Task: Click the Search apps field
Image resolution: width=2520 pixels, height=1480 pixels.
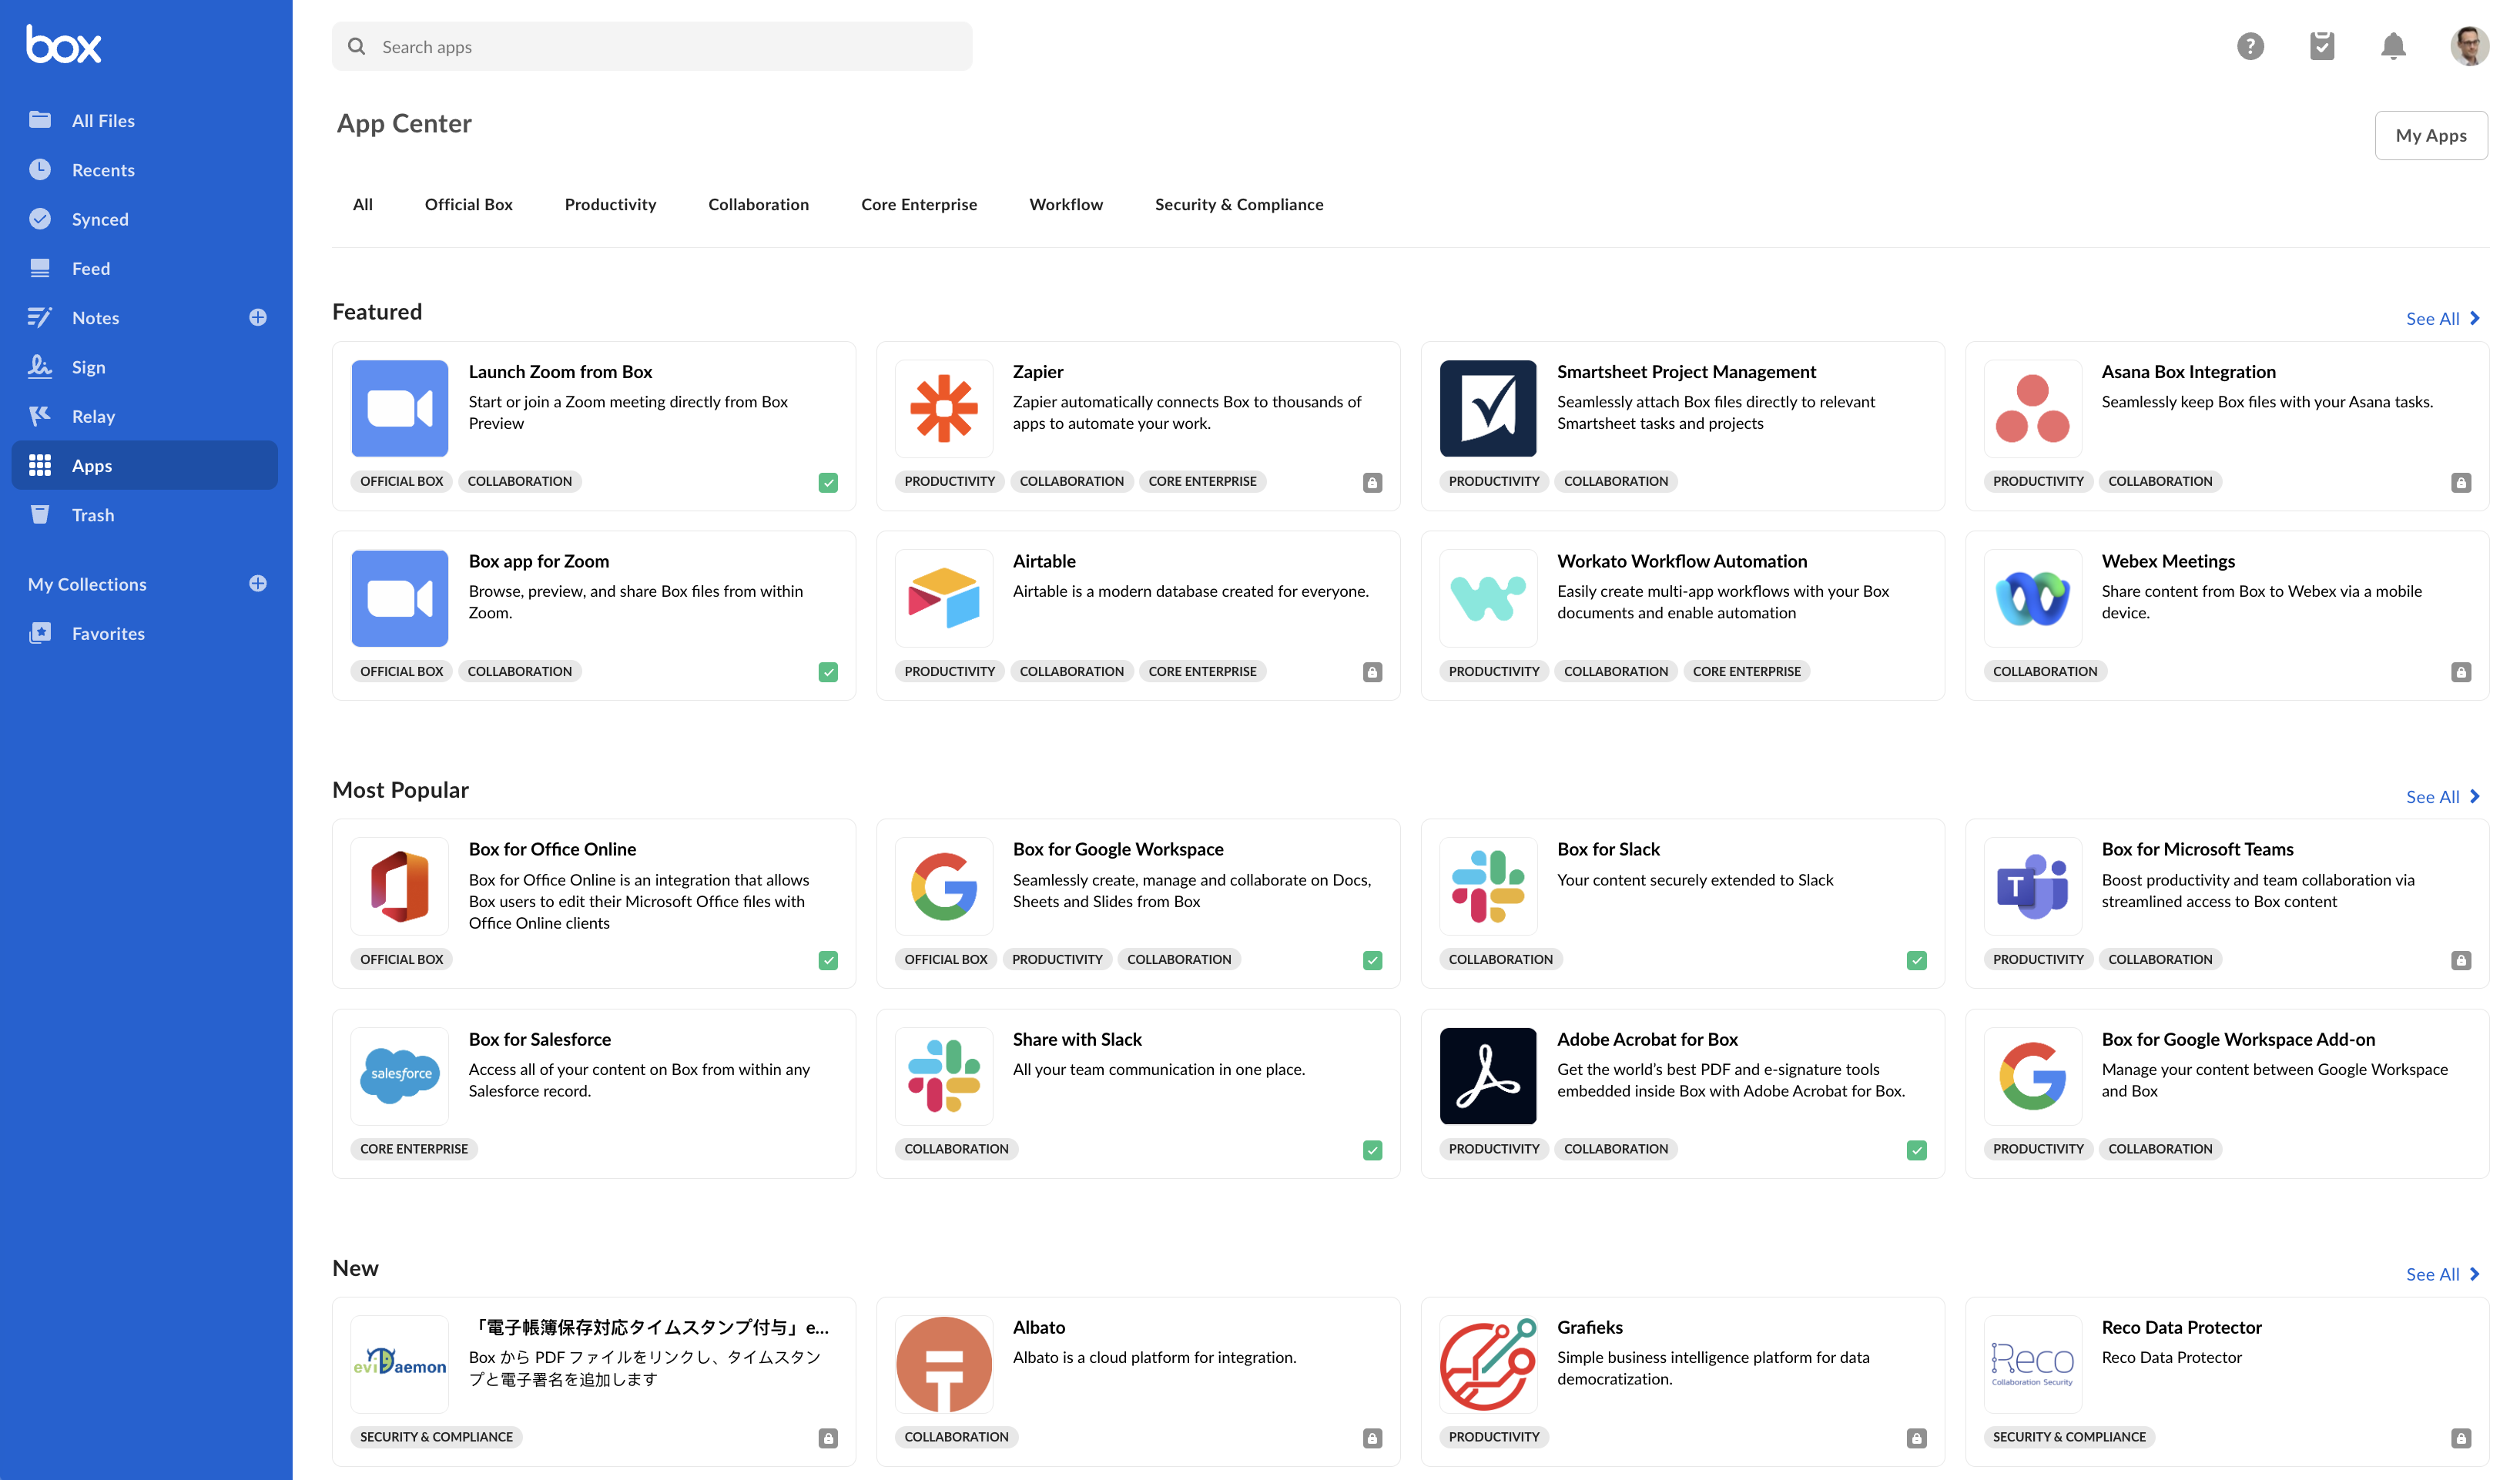Action: point(652,46)
